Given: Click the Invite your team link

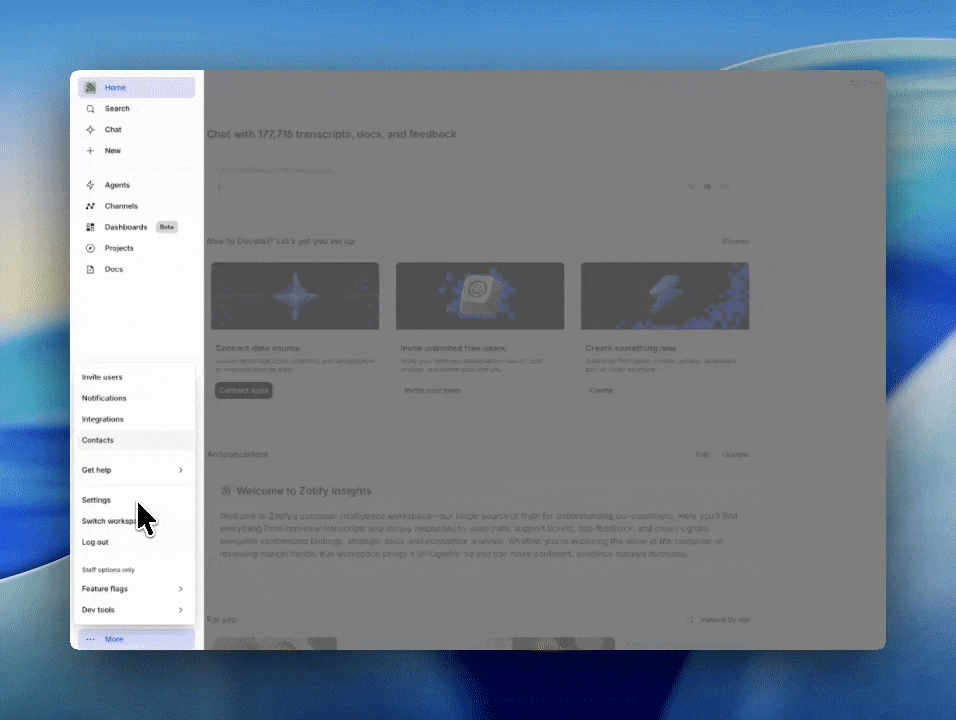Looking at the screenshot, I should coord(432,390).
